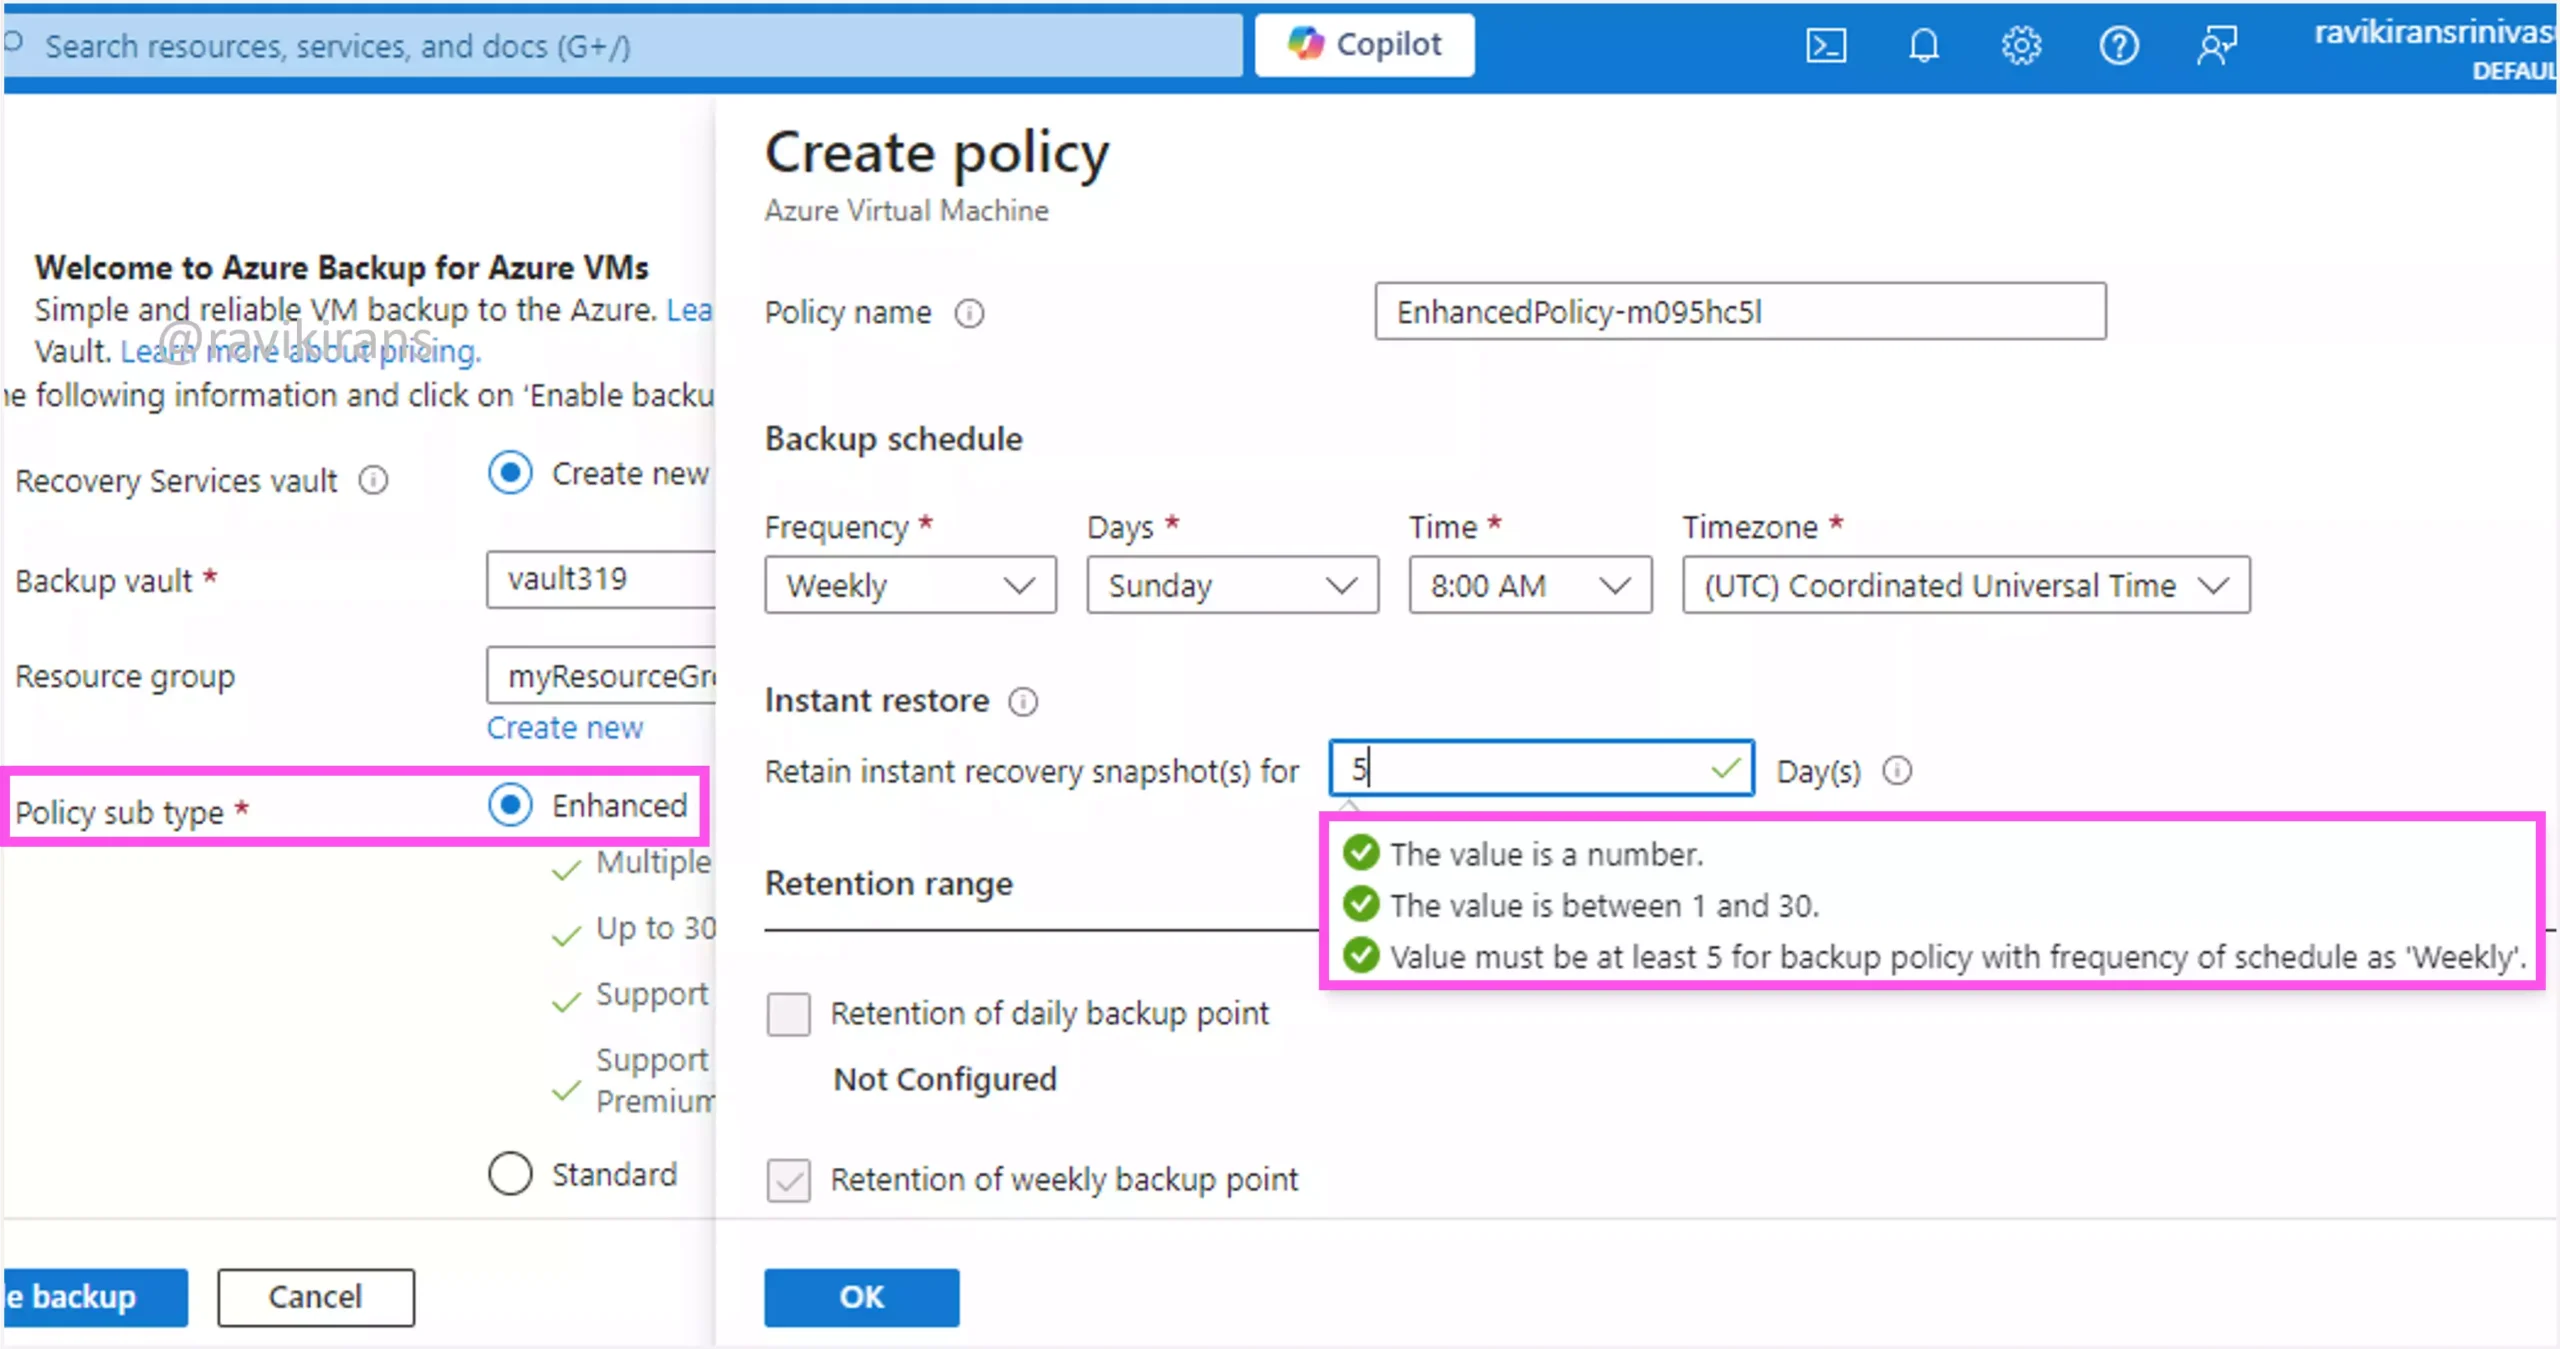Click info icon beside Recovery Services vault
The image size is (2560, 1349).
point(373,480)
